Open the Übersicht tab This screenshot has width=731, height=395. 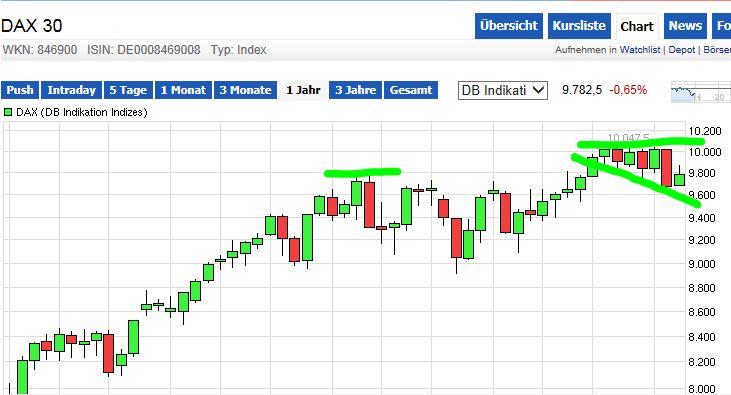point(509,26)
